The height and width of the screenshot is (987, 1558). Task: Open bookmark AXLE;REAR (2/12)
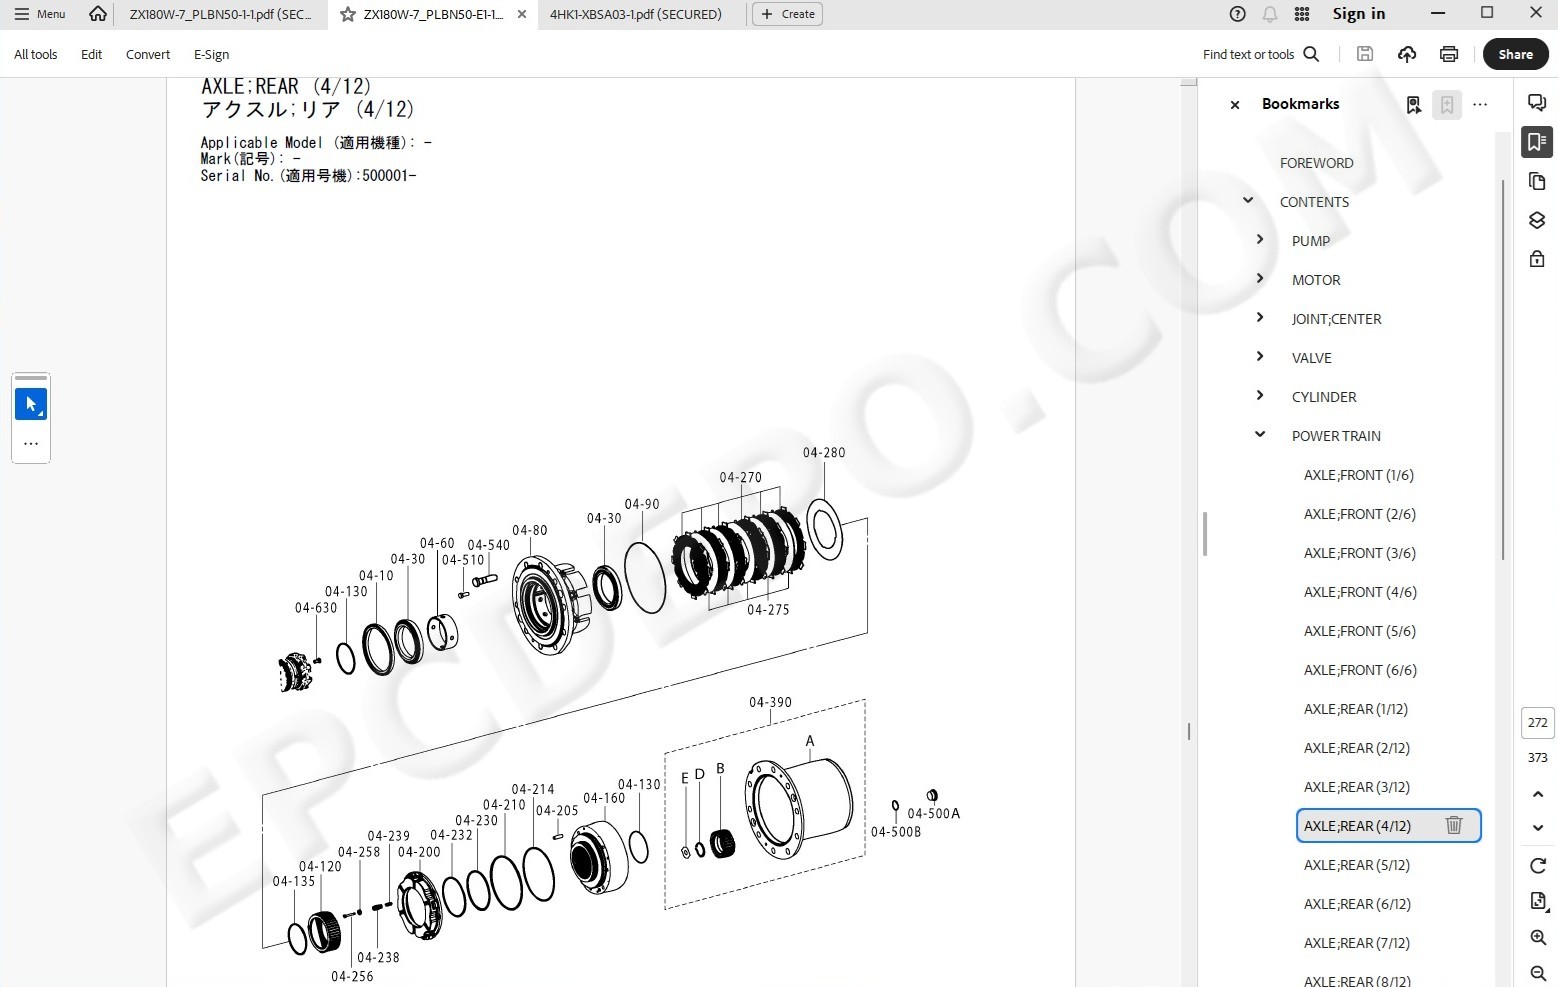[1357, 748]
